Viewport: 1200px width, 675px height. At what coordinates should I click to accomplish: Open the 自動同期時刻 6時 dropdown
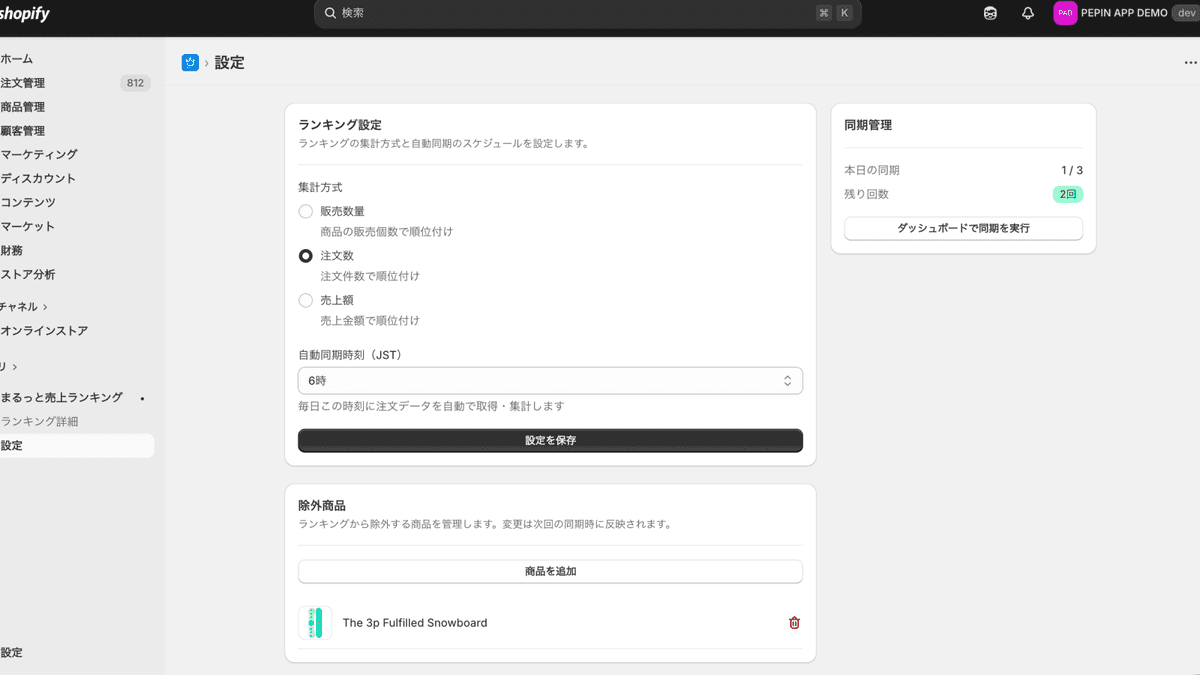pyautogui.click(x=550, y=381)
